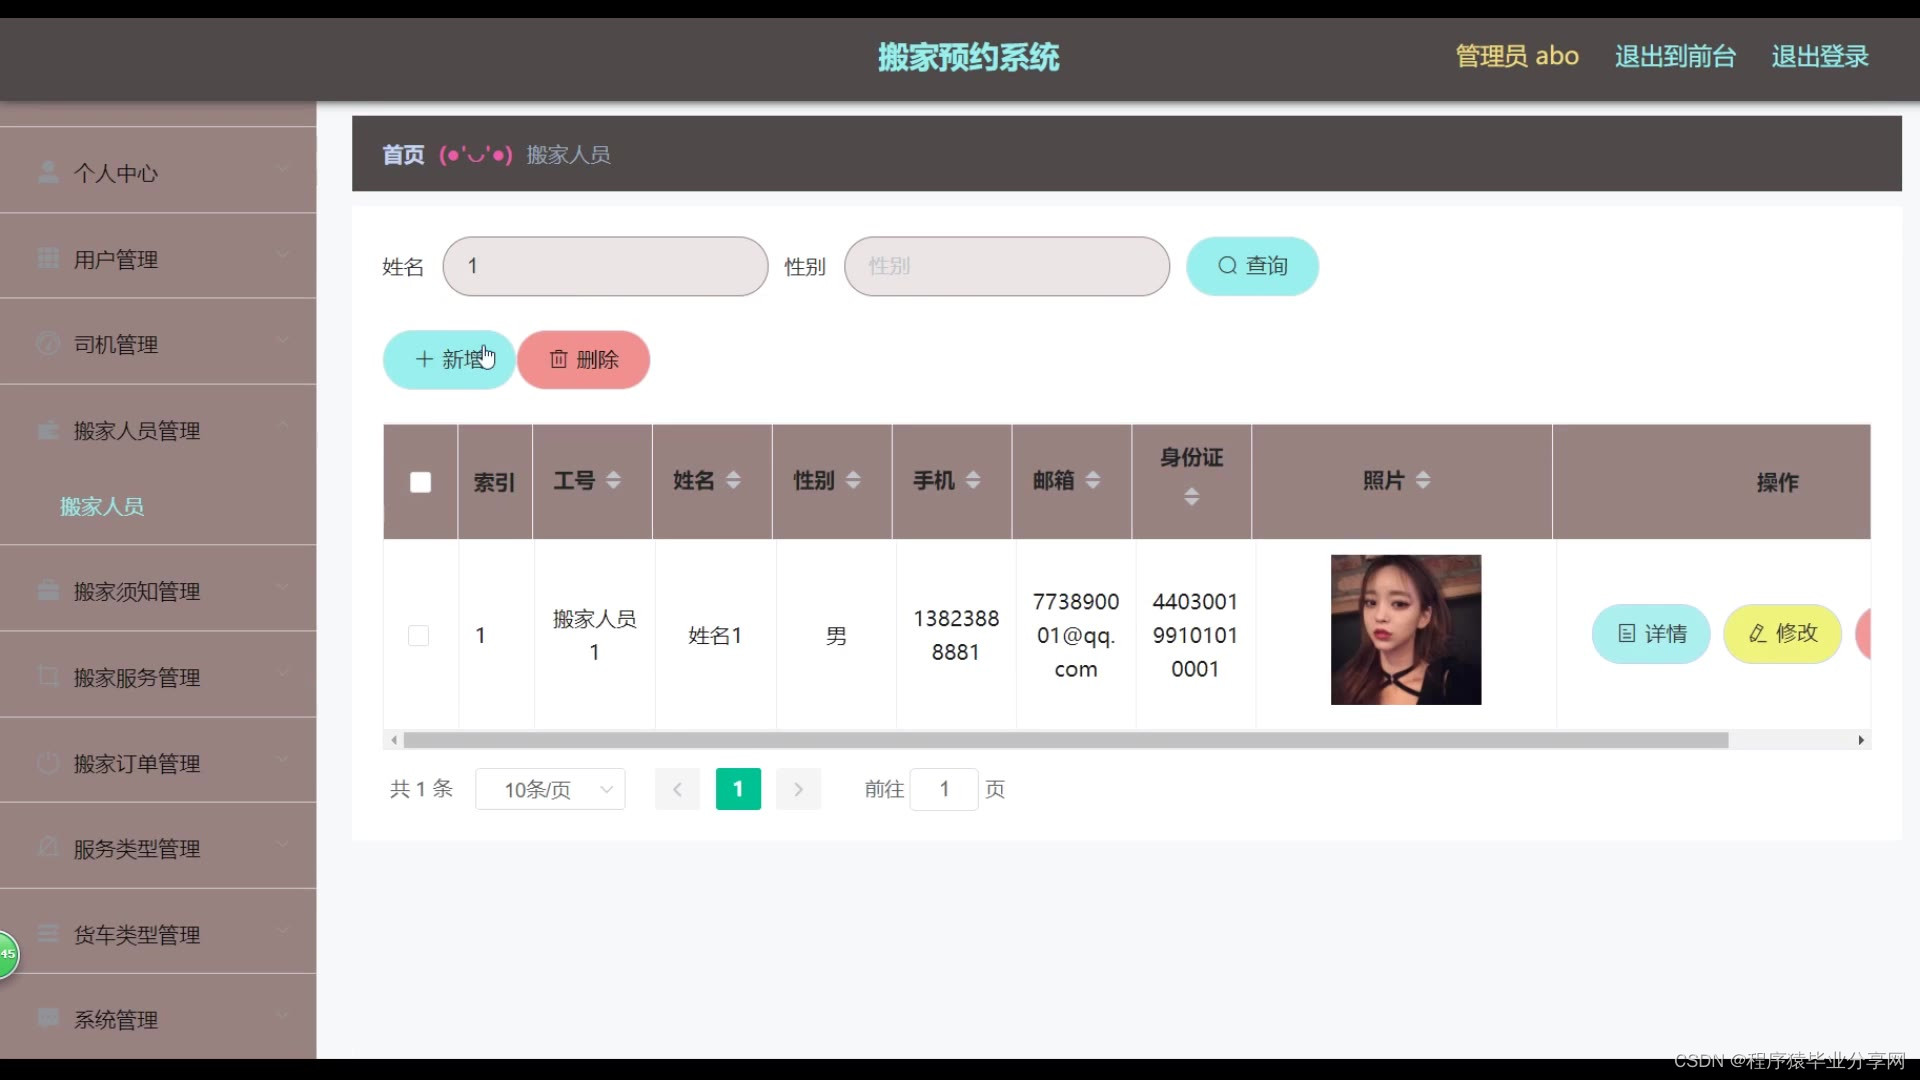Click the horizontal table scrollbar

[x=1065, y=740]
